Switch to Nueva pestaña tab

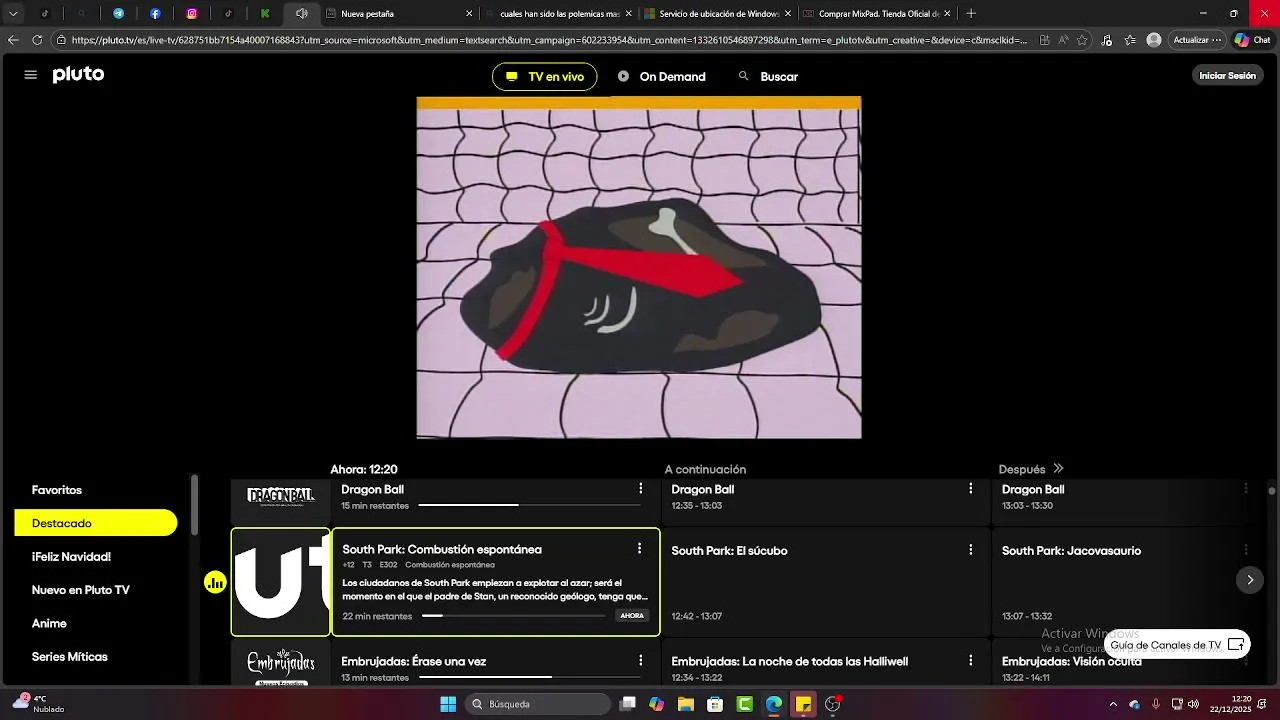click(400, 14)
